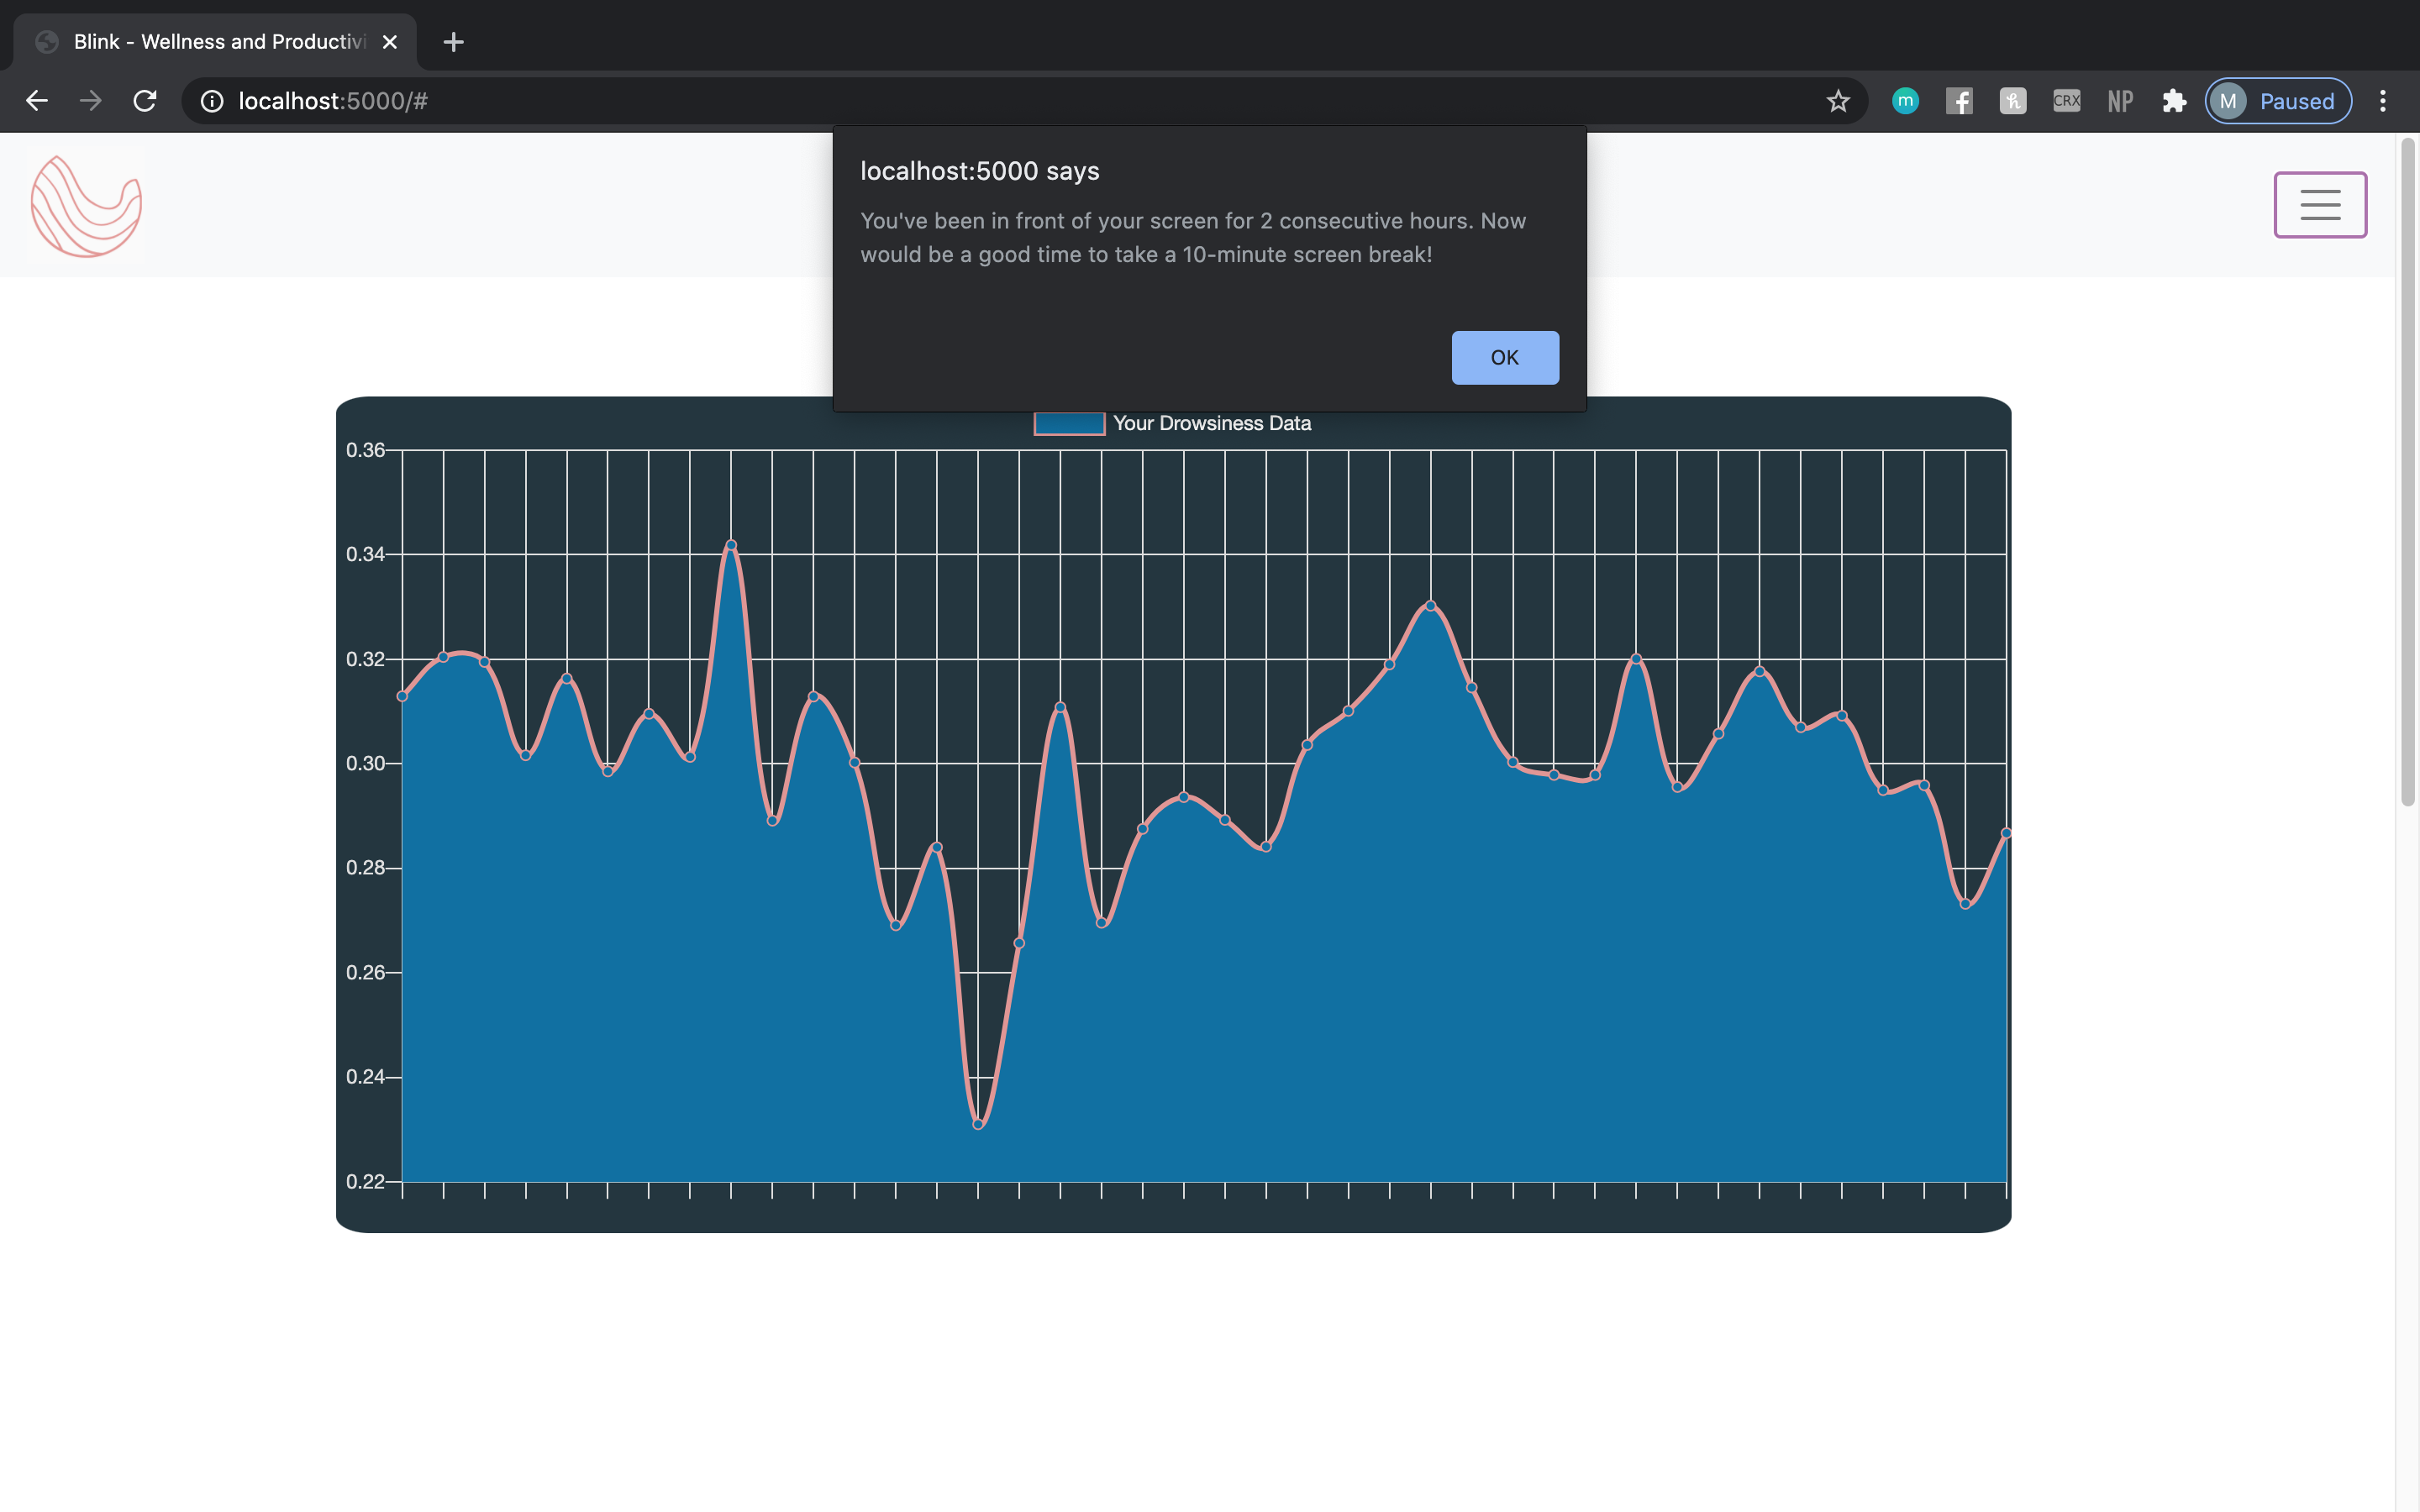Image resolution: width=2420 pixels, height=1512 pixels.
Task: View site information via the info icon
Action: point(212,101)
